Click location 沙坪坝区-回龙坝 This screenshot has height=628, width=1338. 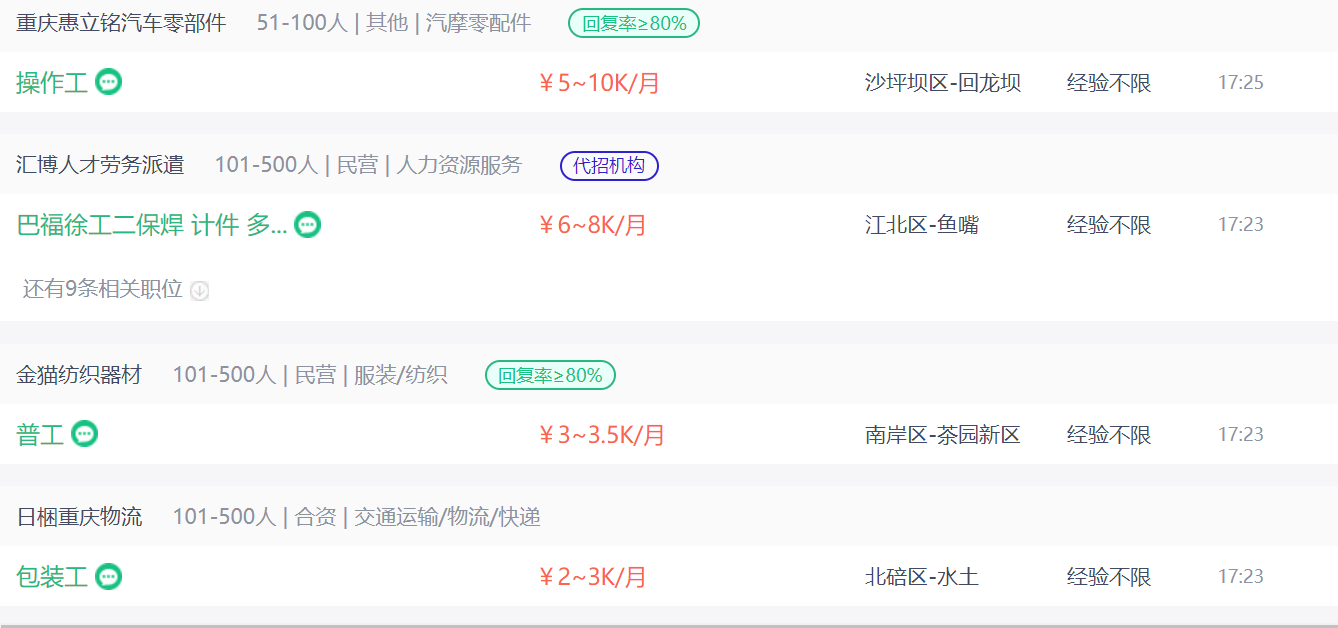pos(943,83)
